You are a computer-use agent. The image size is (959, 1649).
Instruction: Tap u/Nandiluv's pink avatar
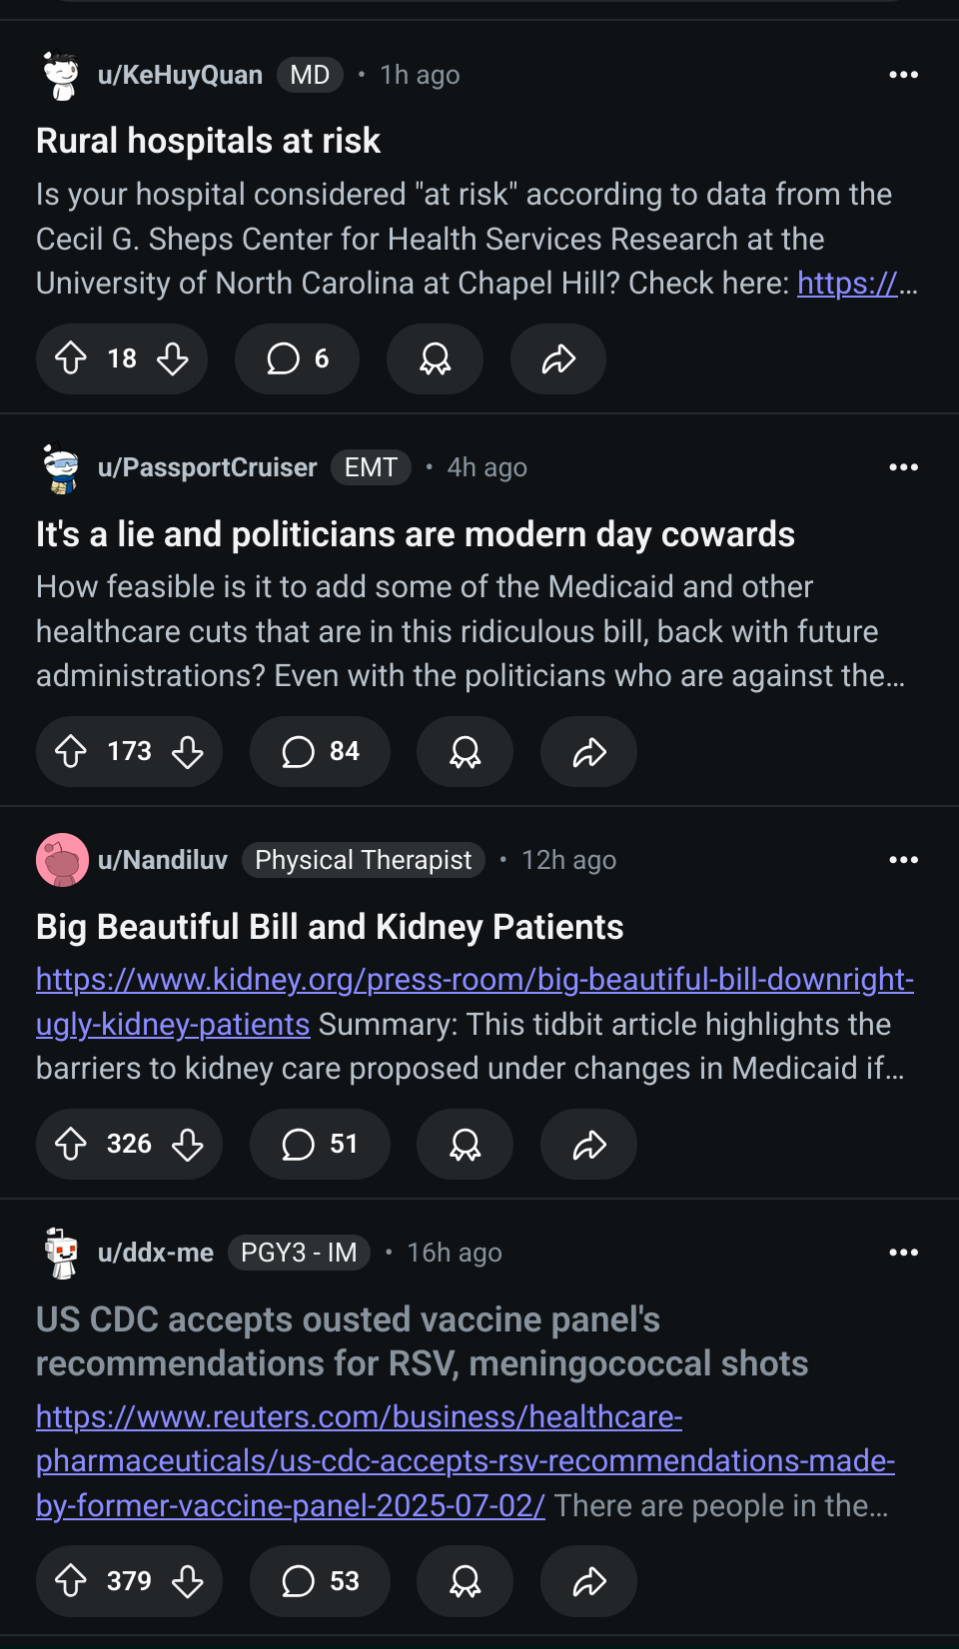(x=62, y=860)
